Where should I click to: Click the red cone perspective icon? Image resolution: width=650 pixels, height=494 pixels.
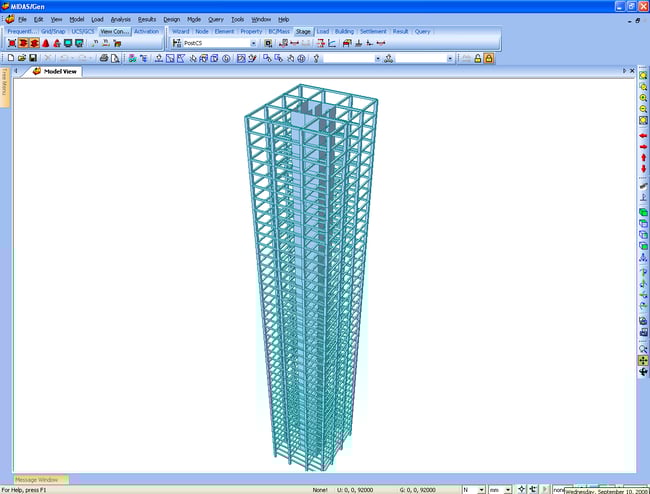click(46, 43)
